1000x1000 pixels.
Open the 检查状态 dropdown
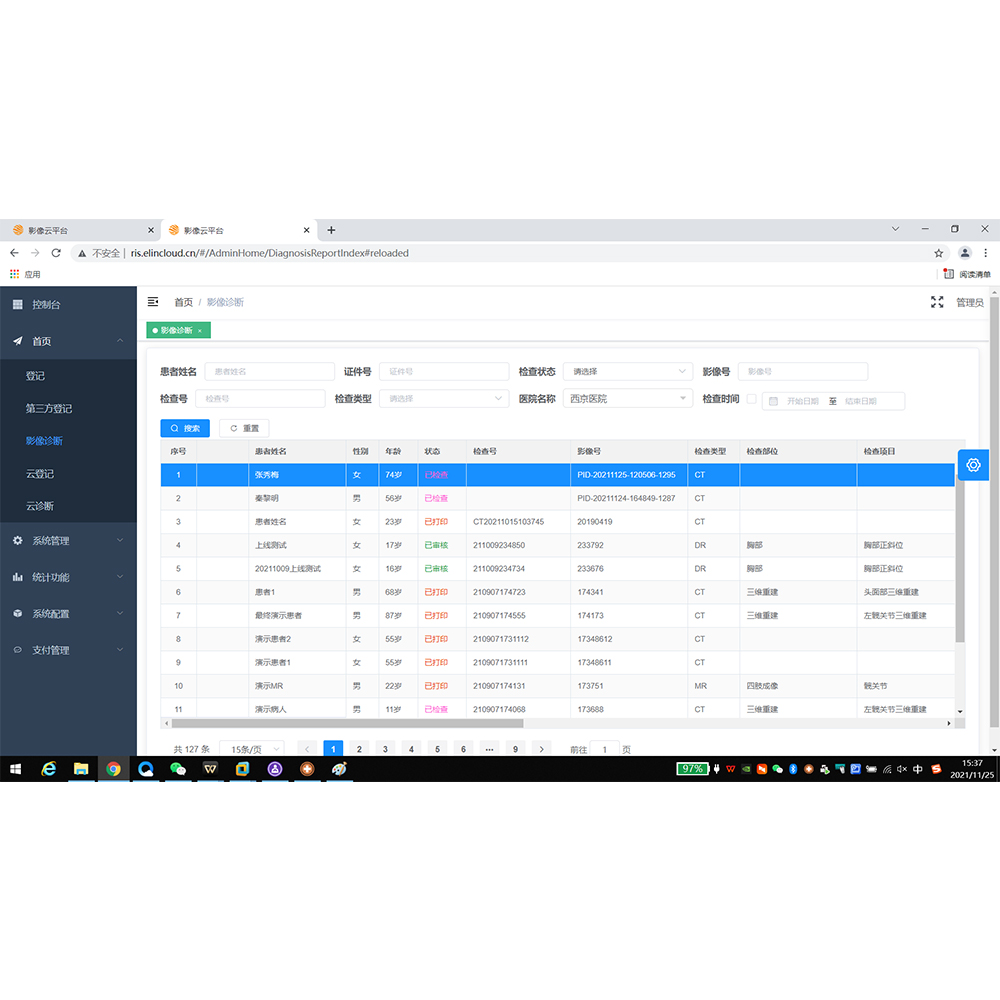627,371
